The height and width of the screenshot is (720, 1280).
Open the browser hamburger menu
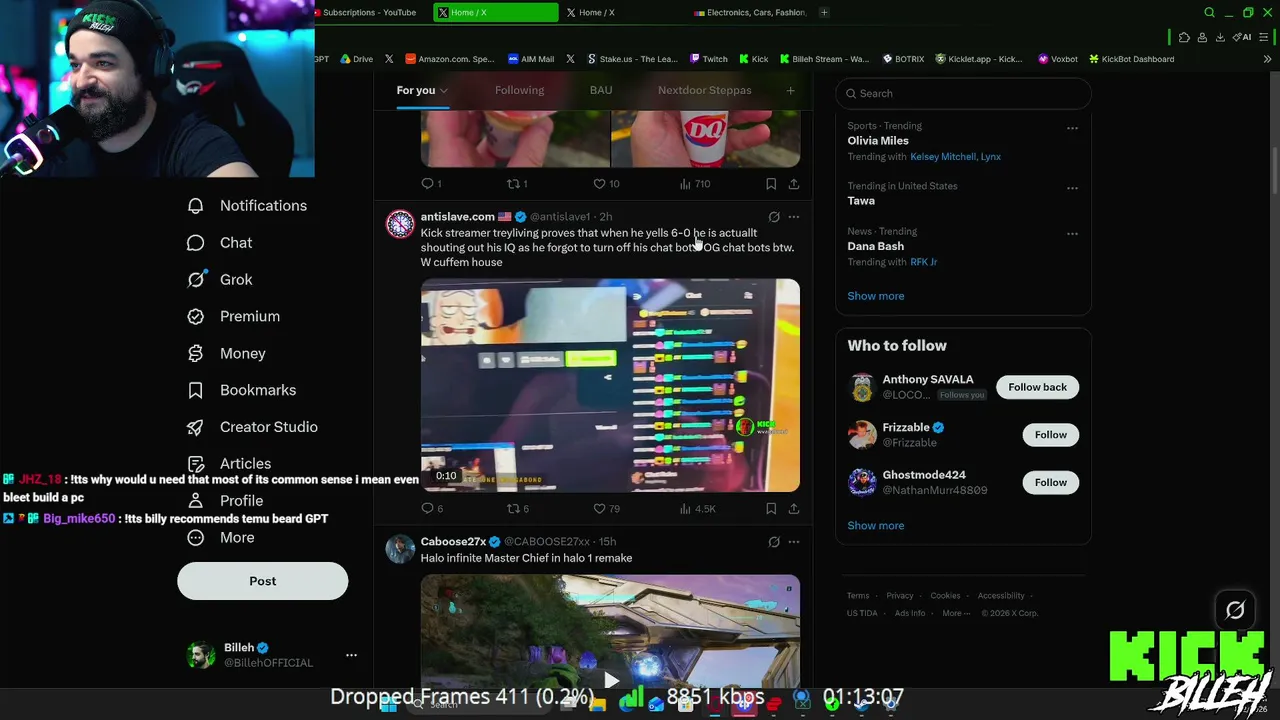click(x=1264, y=38)
